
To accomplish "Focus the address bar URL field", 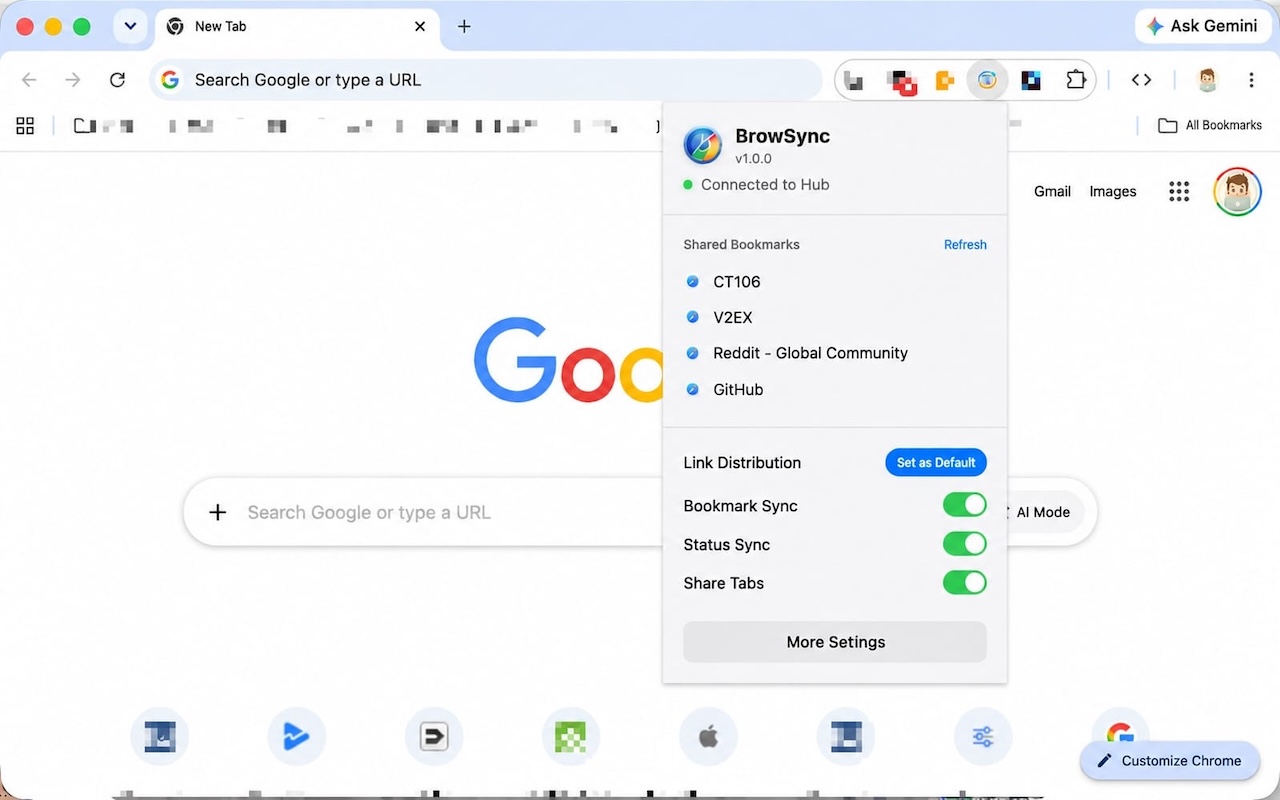I will (x=486, y=80).
